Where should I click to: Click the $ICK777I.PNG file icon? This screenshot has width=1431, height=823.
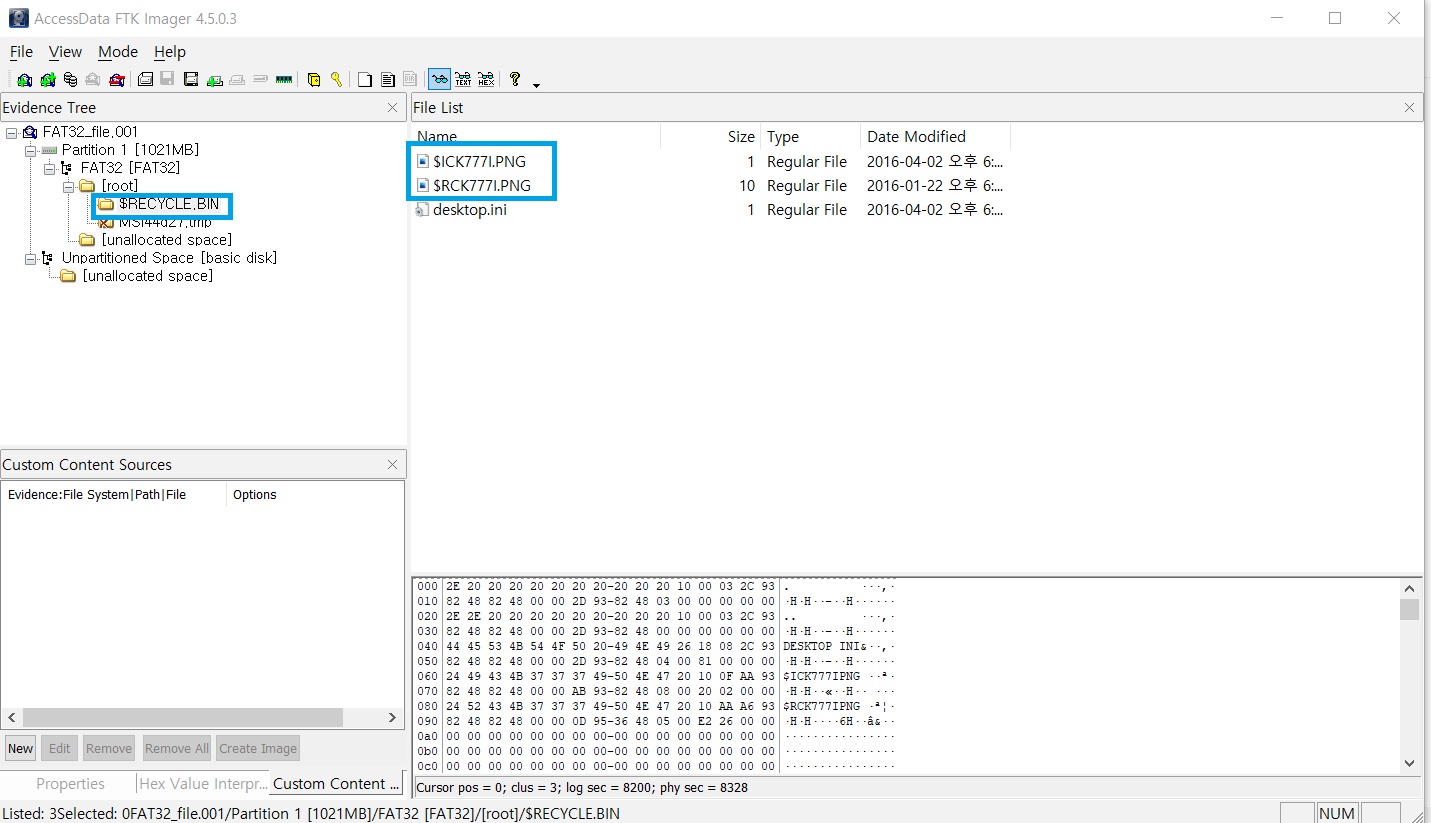pyautogui.click(x=422, y=161)
